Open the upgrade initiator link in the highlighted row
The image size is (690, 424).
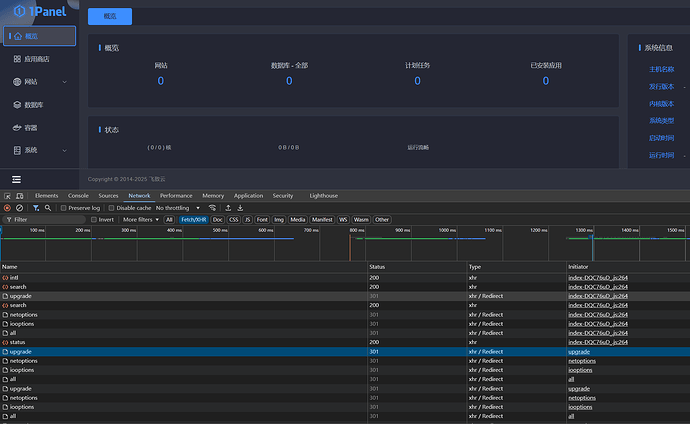[x=579, y=352]
